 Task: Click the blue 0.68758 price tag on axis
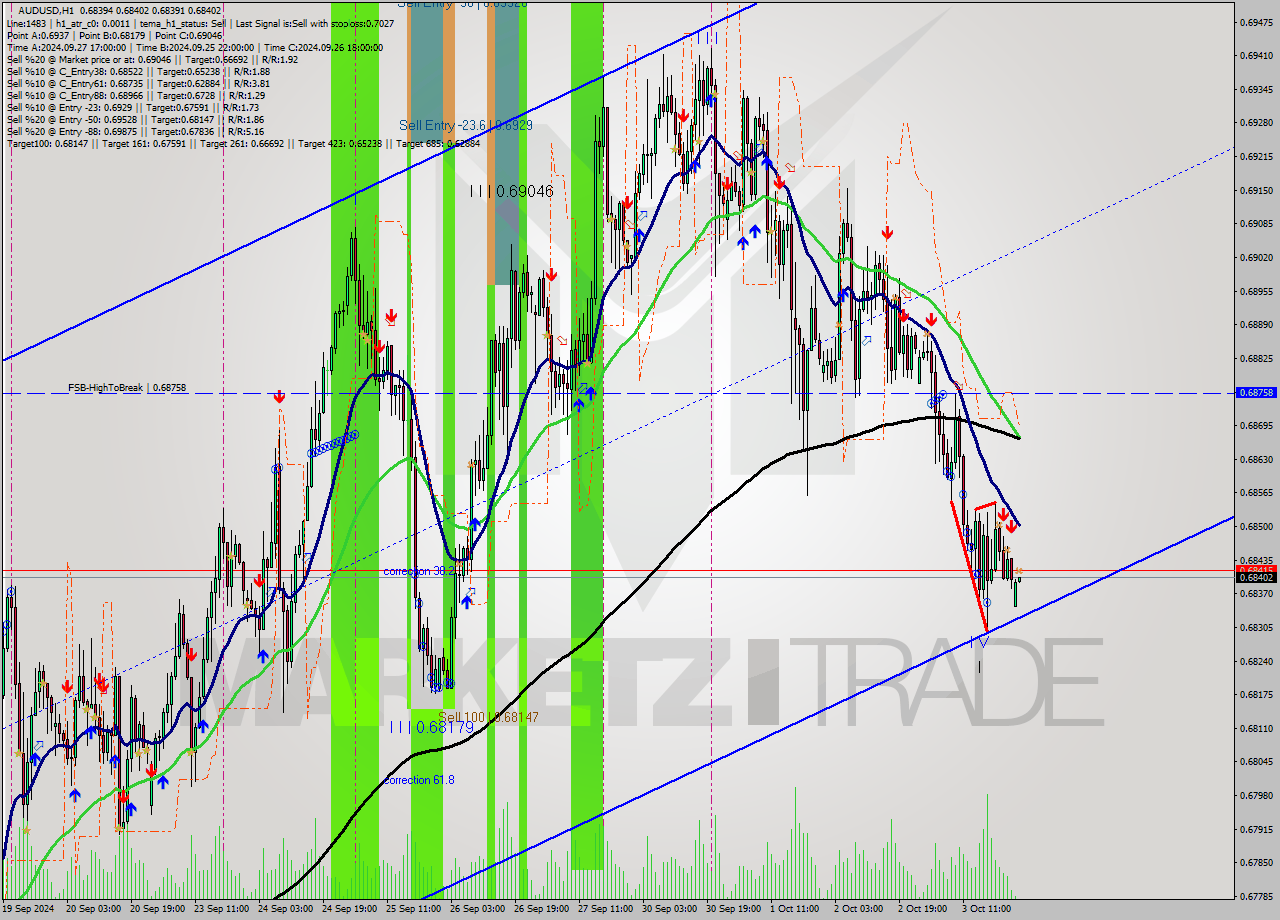(x=1257, y=393)
